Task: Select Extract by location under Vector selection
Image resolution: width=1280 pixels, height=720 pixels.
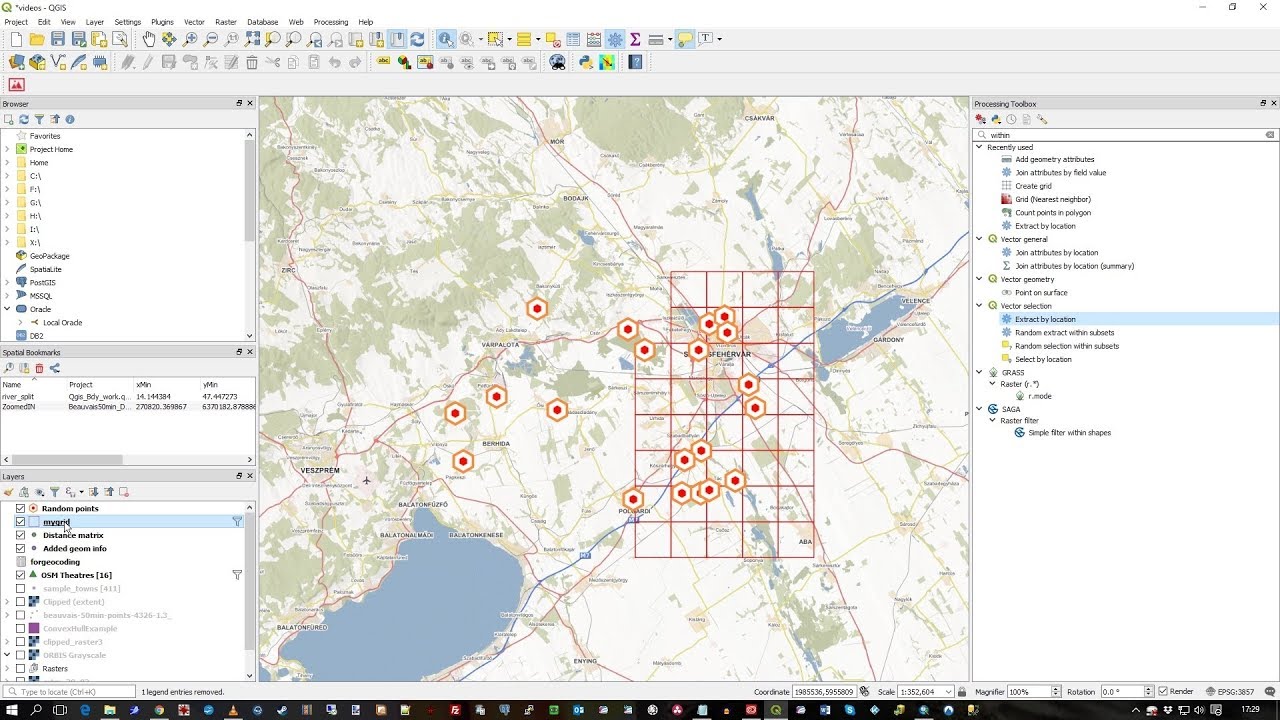Action: point(1045,319)
